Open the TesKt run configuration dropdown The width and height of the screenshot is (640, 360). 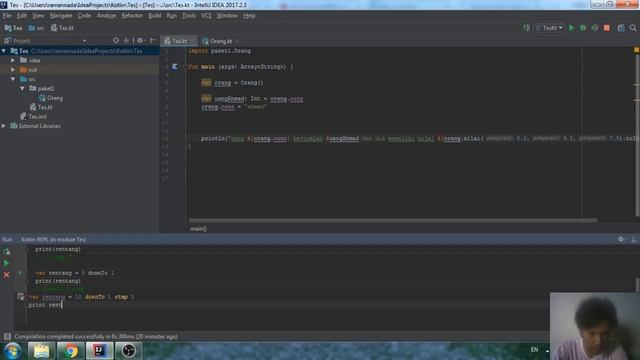(x=549, y=28)
